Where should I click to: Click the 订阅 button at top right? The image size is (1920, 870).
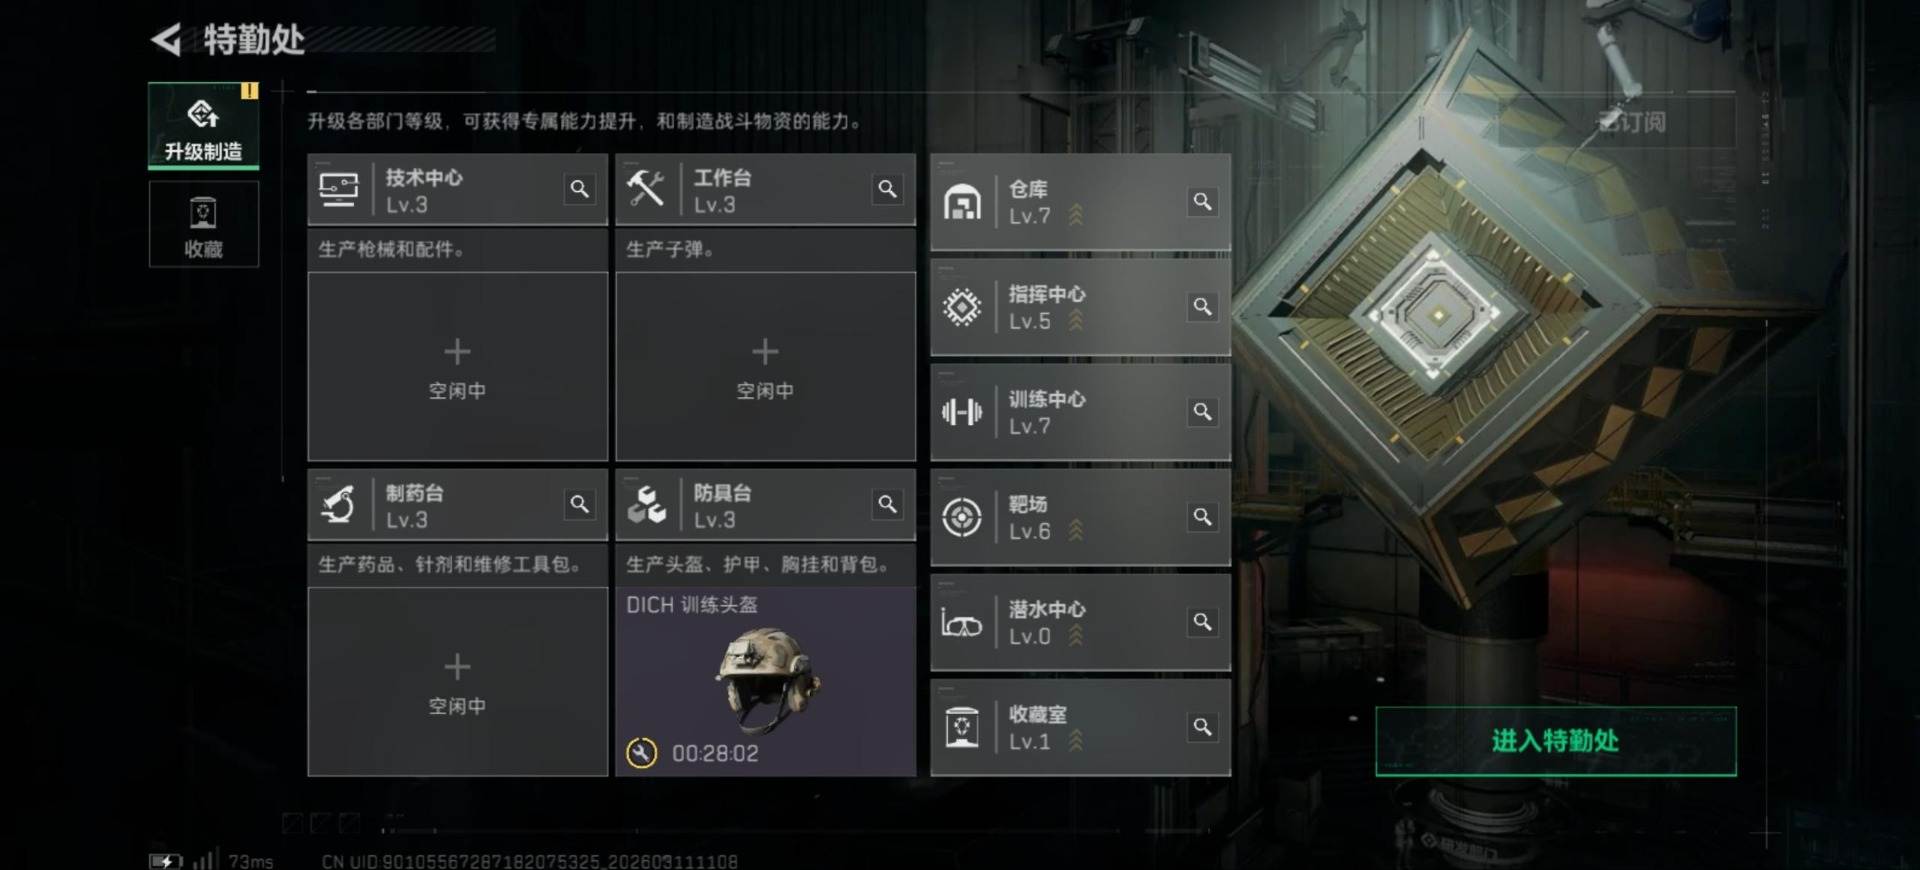[x=1633, y=122]
